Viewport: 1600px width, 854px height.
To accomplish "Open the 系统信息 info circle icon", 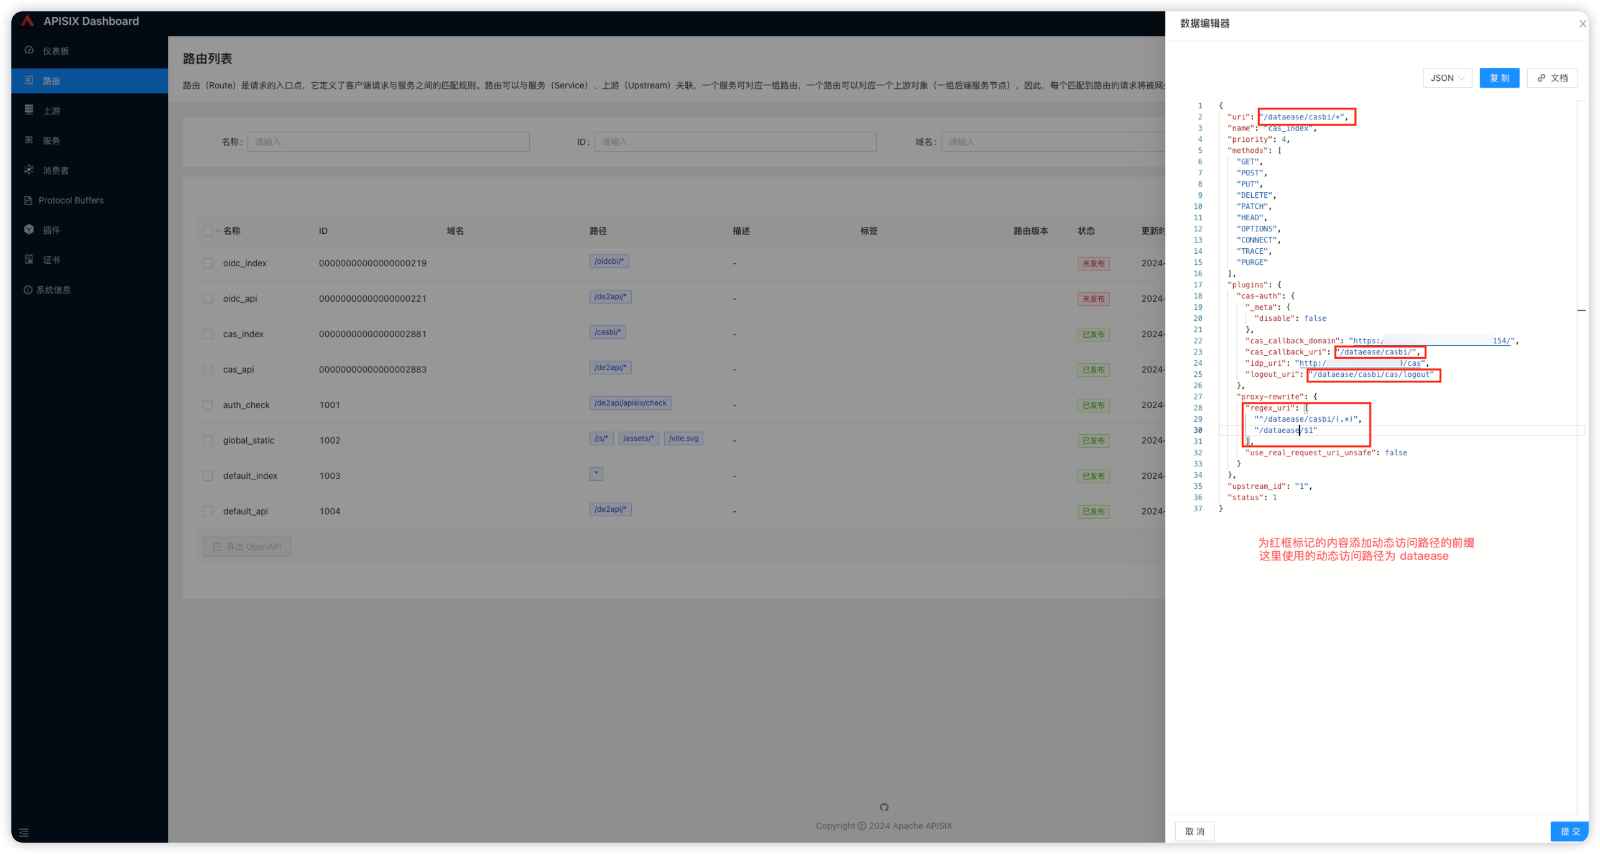I will (28, 290).
